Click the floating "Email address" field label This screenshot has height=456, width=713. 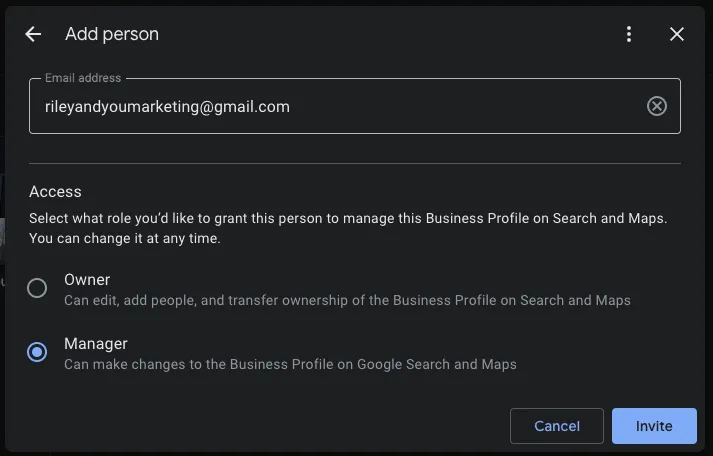tap(83, 78)
